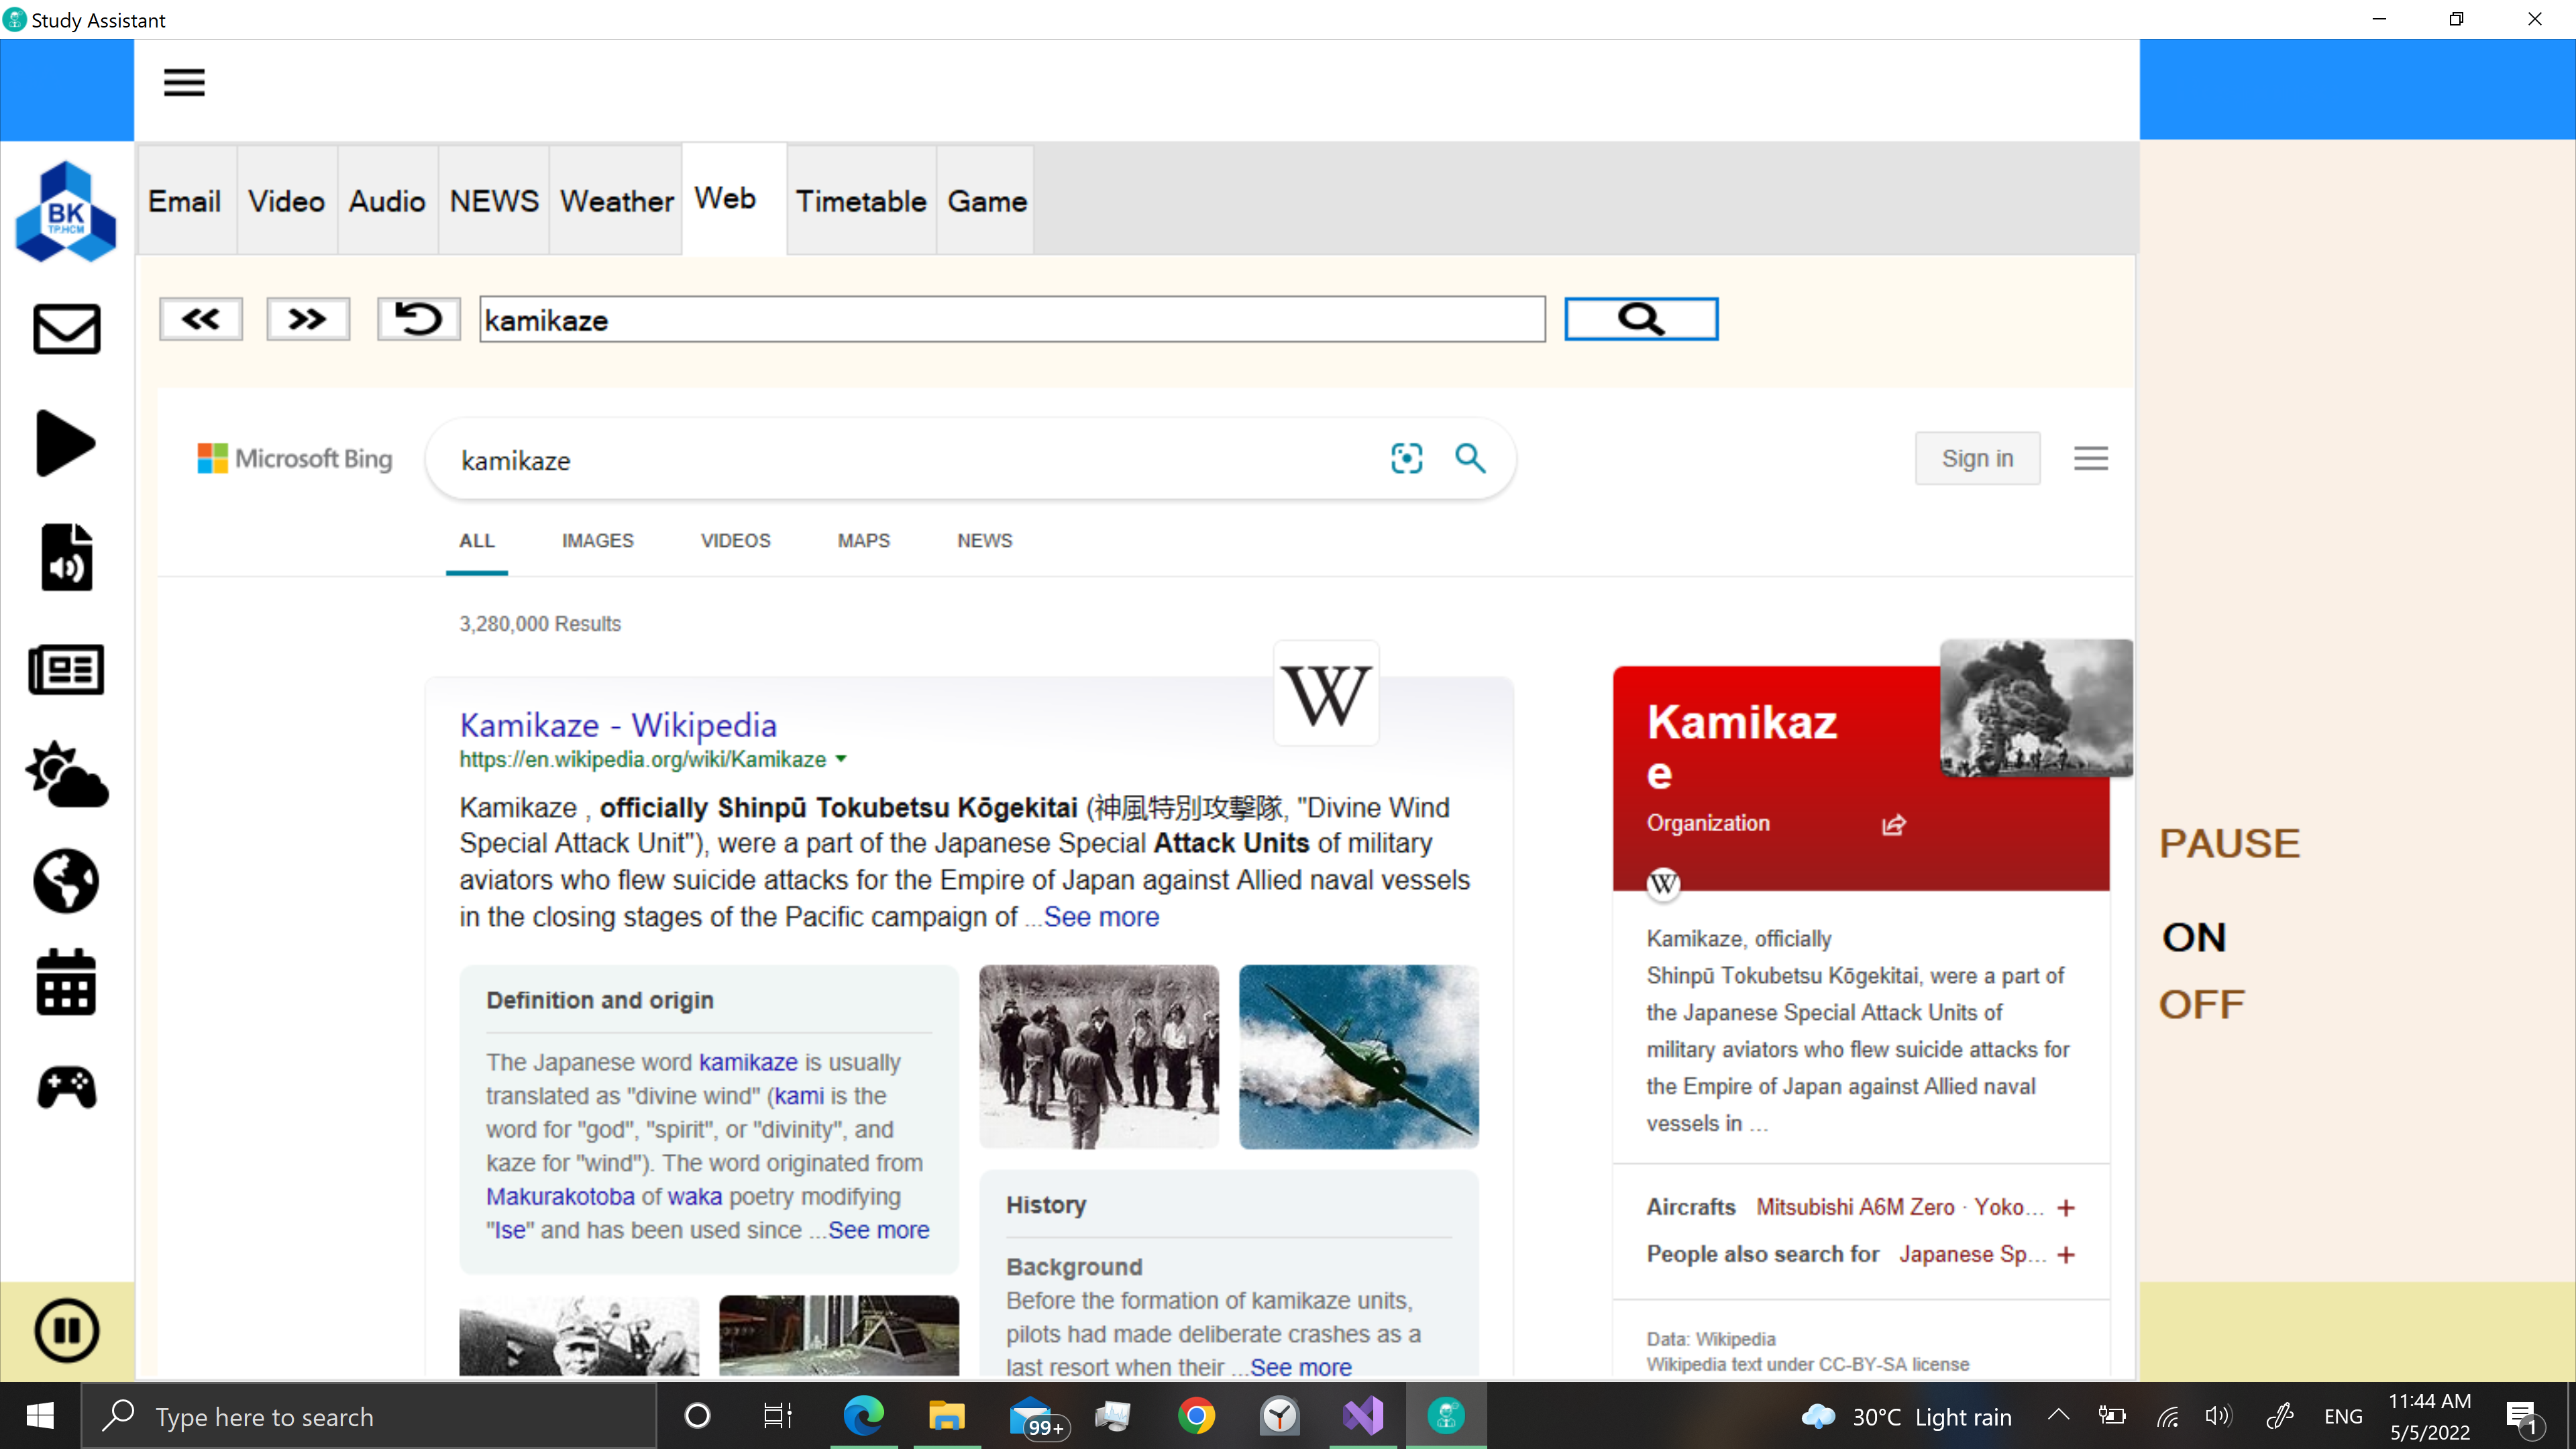Click the Bing Sign in button
The image size is (2576, 1449).
click(x=1976, y=458)
